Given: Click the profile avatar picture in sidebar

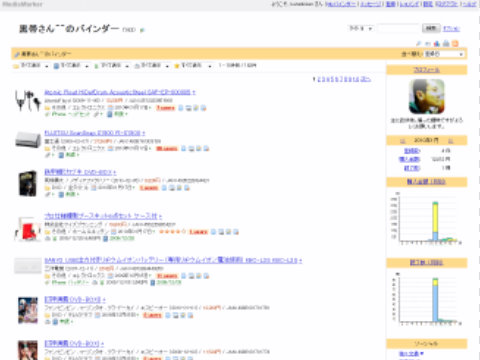Looking at the screenshot, I should click(x=427, y=97).
